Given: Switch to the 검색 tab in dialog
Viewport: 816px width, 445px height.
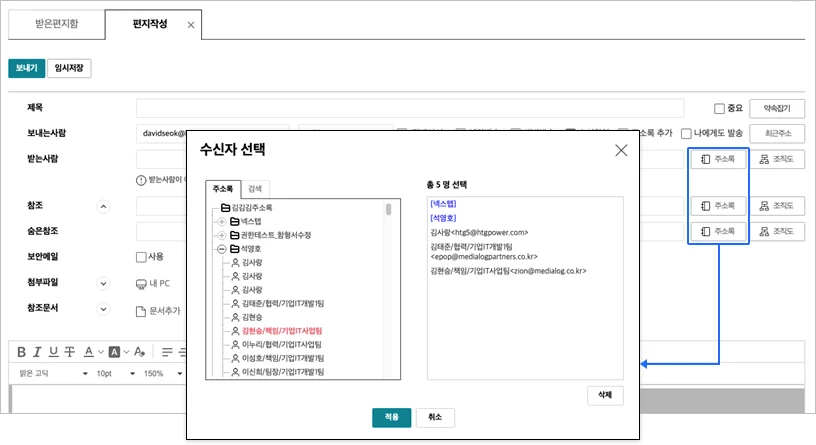Looking at the screenshot, I should click(258, 188).
